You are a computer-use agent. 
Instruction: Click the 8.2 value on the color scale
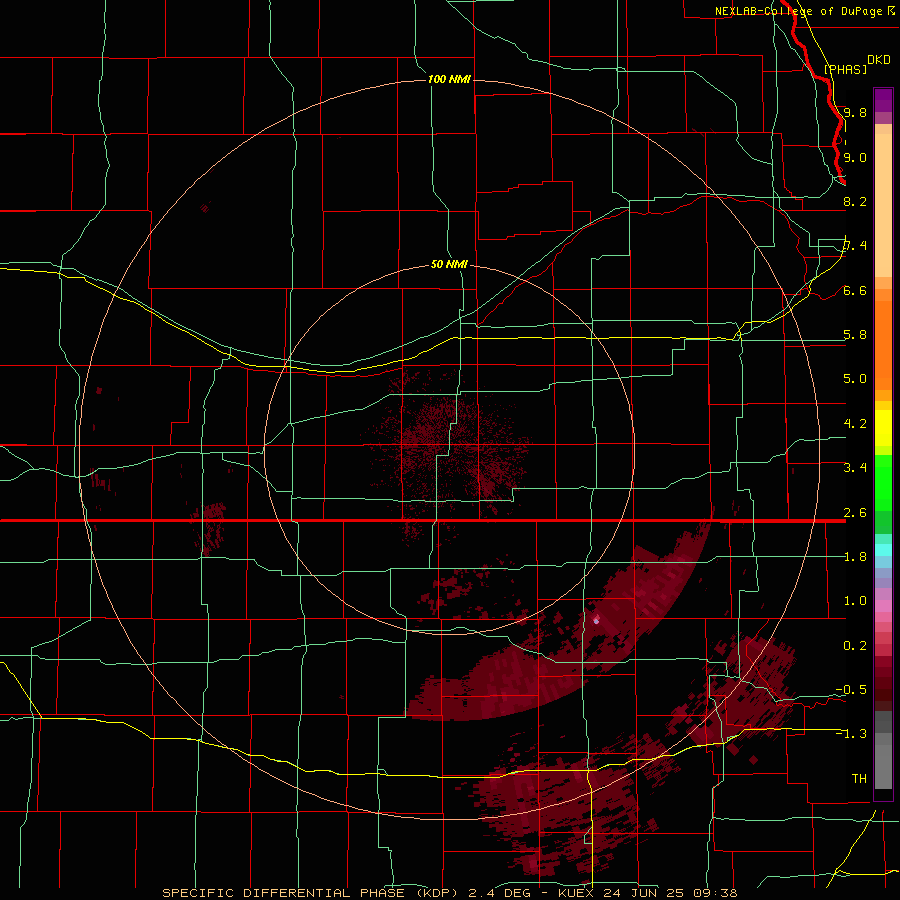(x=855, y=201)
